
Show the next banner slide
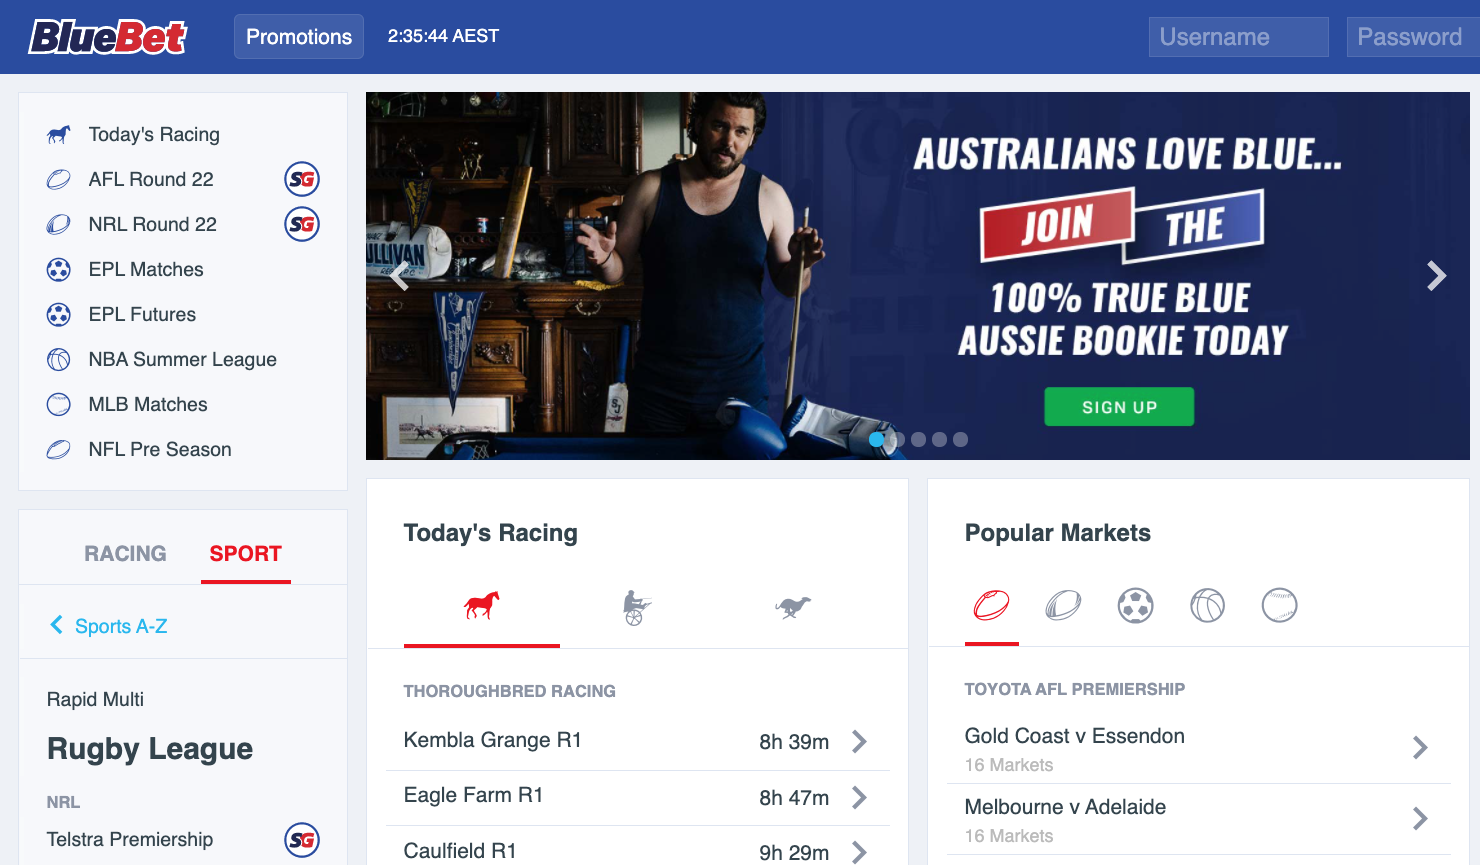1436,276
